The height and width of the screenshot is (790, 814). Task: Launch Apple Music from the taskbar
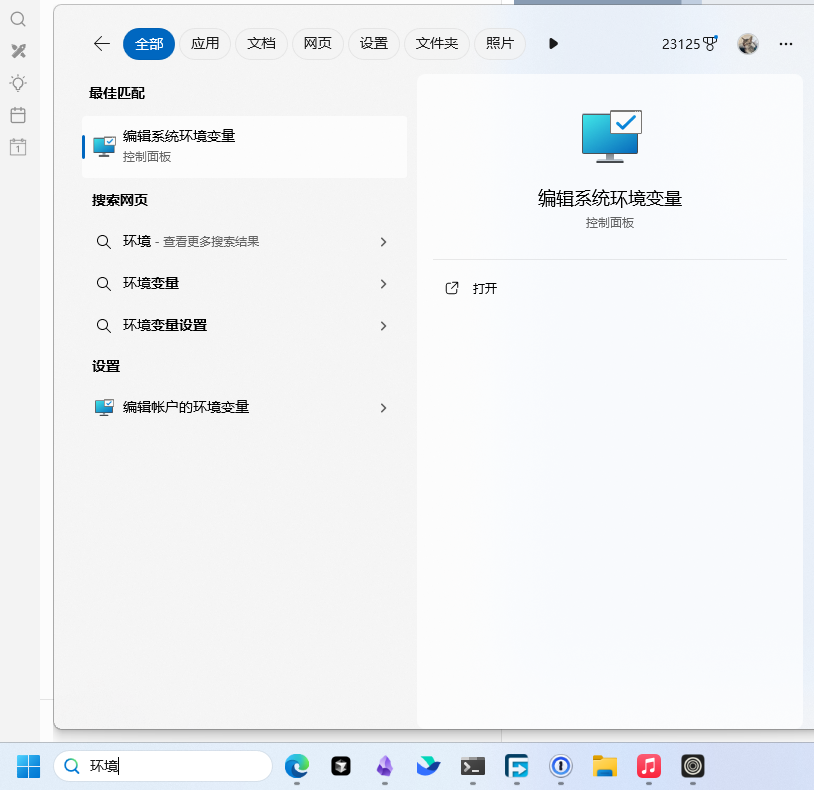649,766
